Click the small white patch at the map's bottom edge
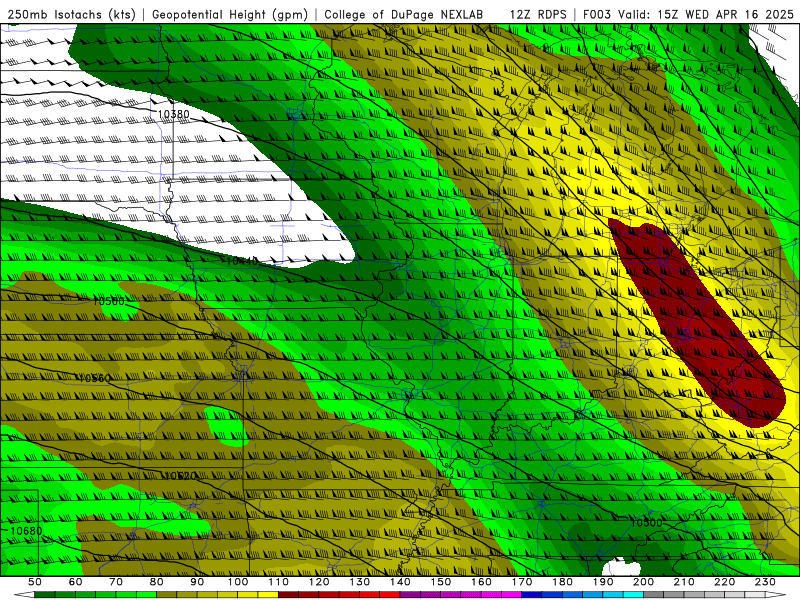This screenshot has width=800, height=600. click(621, 567)
